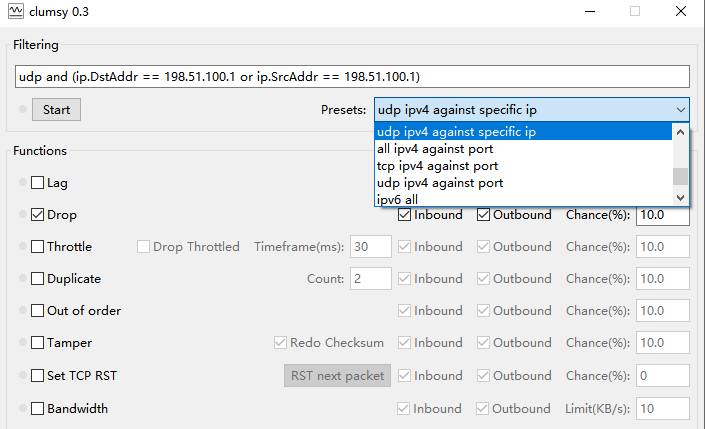Enable the Lag function checkbox
The width and height of the screenshot is (705, 429).
point(38,183)
